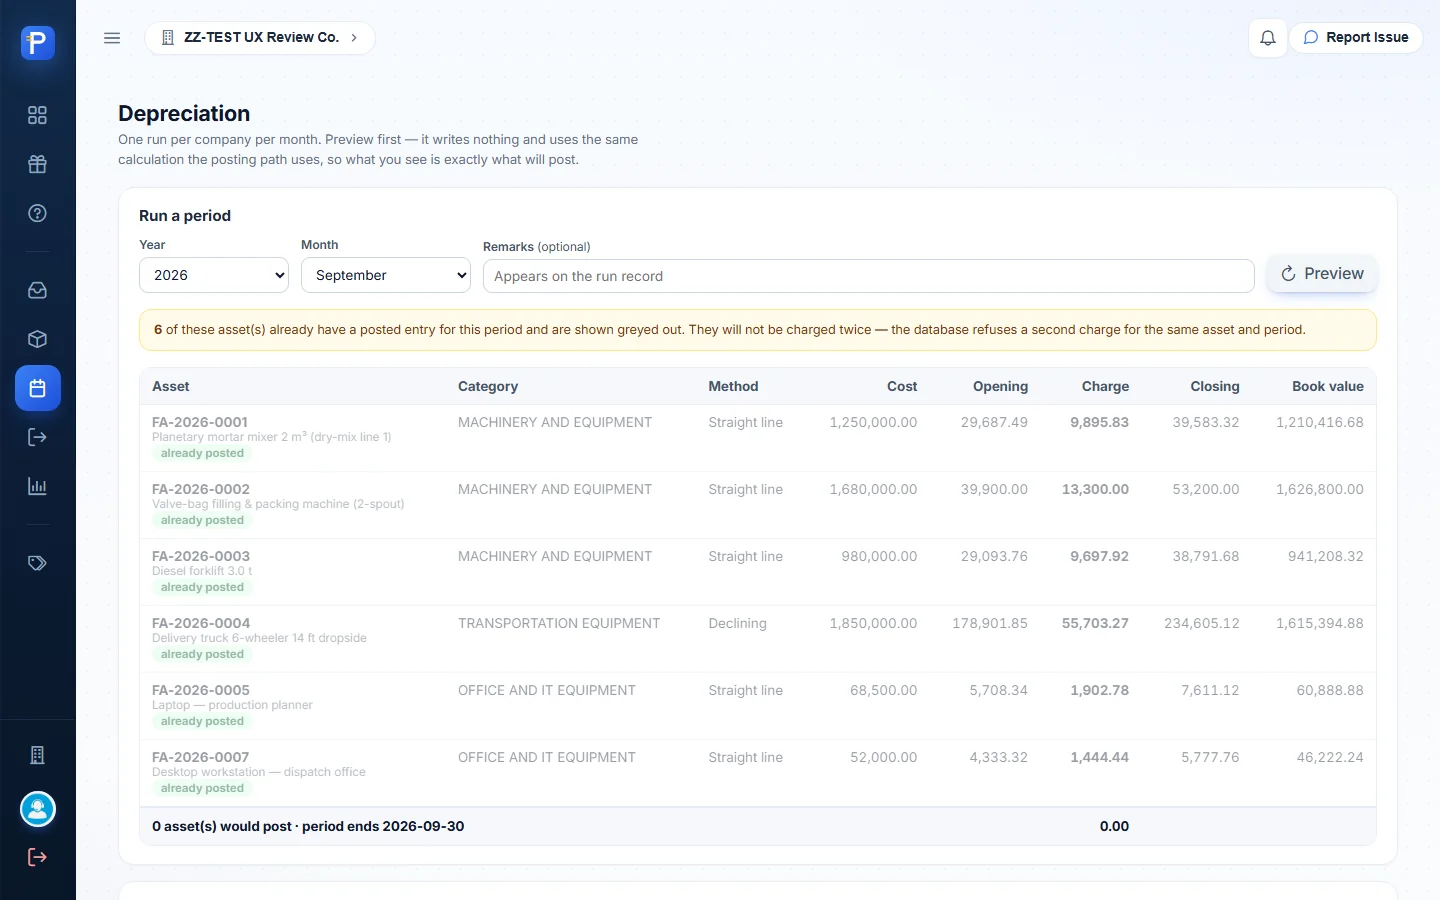The height and width of the screenshot is (900, 1440).
Task: Click the Run a period heading
Action: [x=185, y=215]
